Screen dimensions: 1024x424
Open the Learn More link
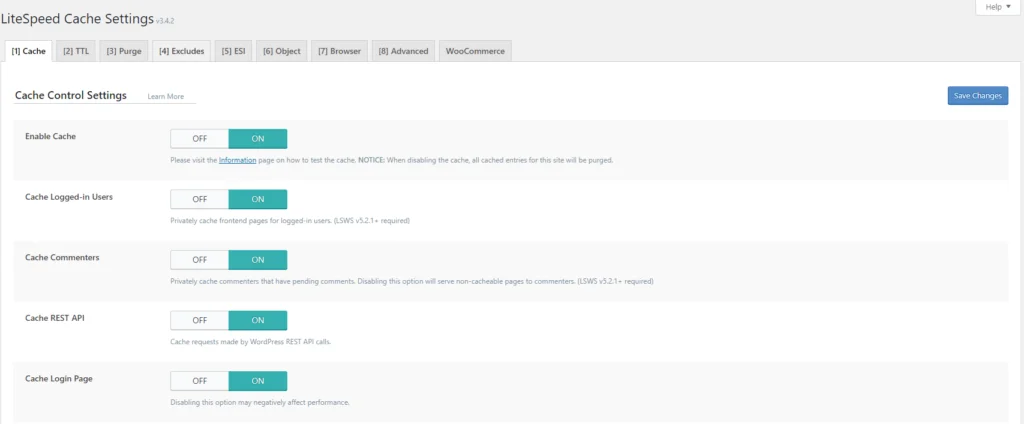click(x=166, y=97)
